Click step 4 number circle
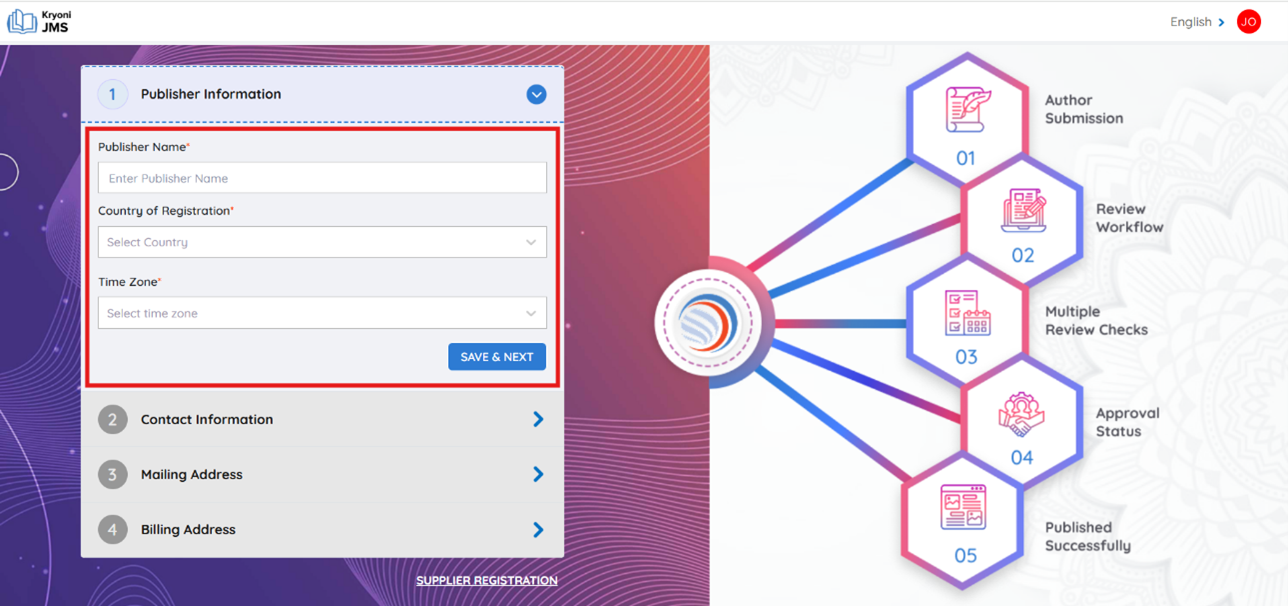The width and height of the screenshot is (1288, 606). coord(112,530)
